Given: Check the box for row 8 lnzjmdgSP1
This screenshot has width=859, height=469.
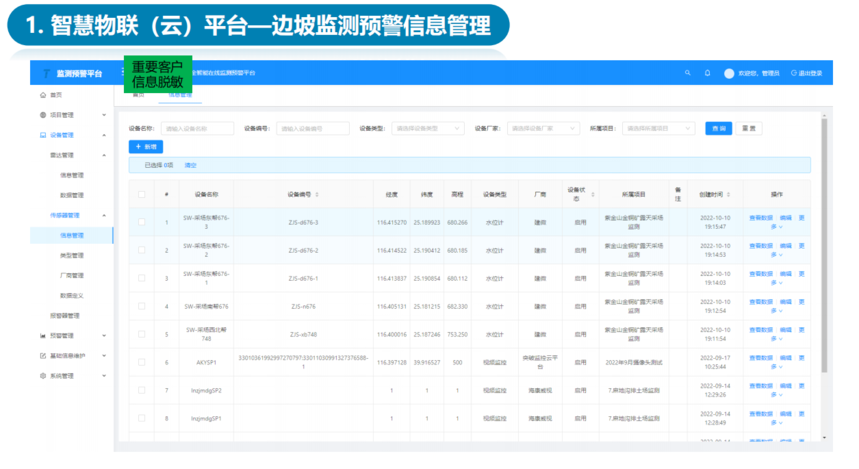Looking at the screenshot, I should [x=141, y=418].
